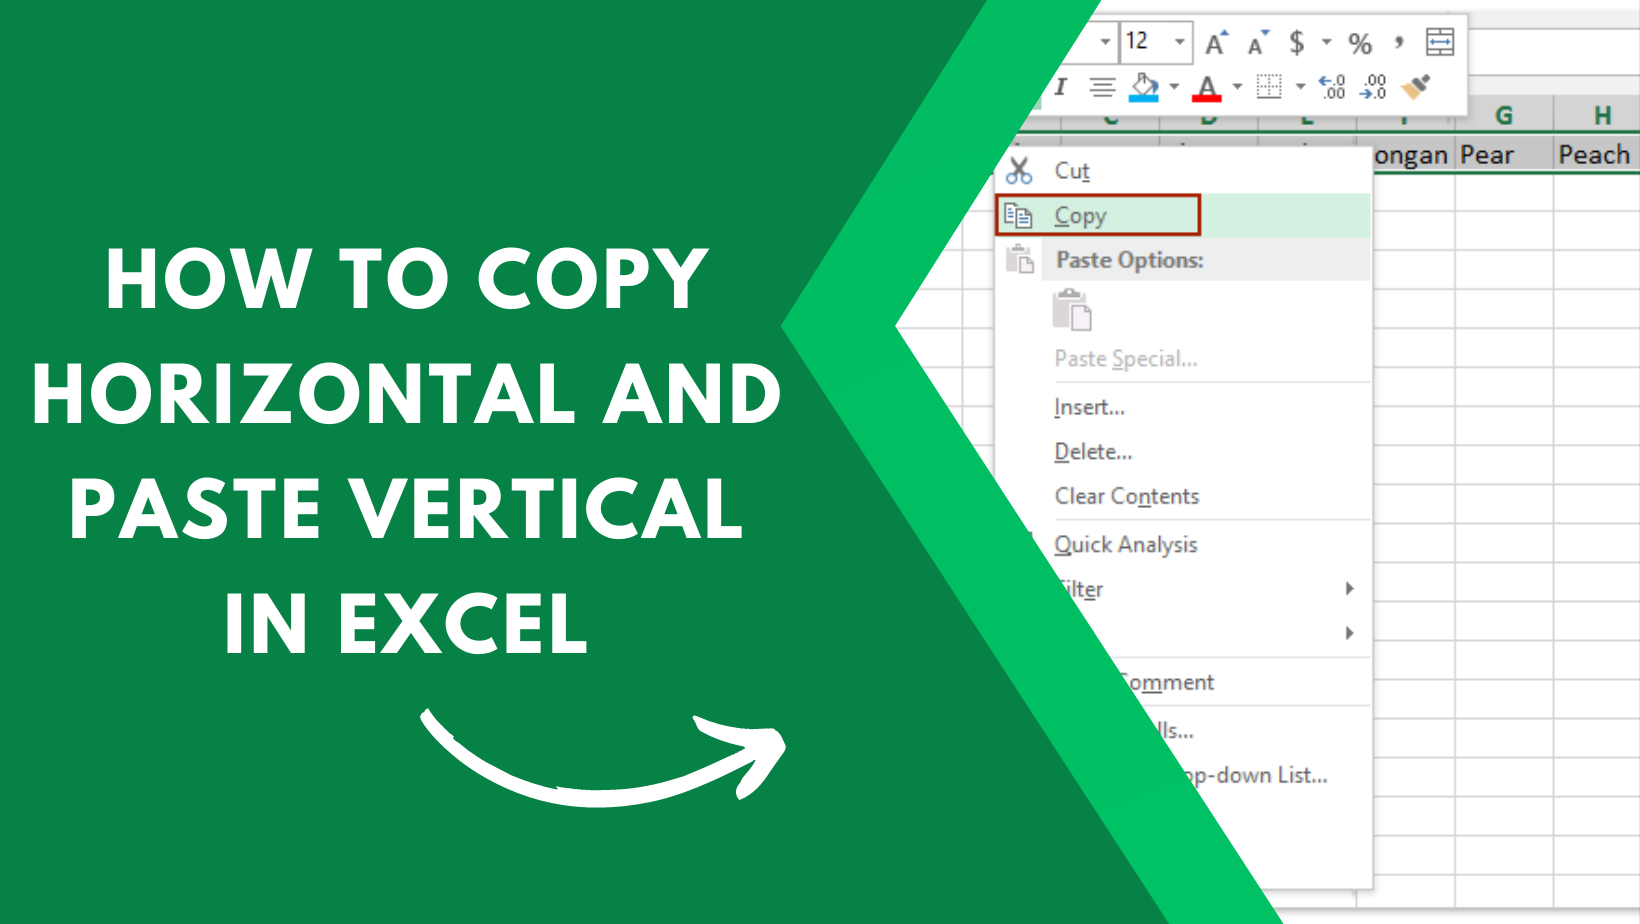Select the Format Painter brush
Viewport: 1640px width, 924px height.
pyautogui.click(x=1416, y=87)
